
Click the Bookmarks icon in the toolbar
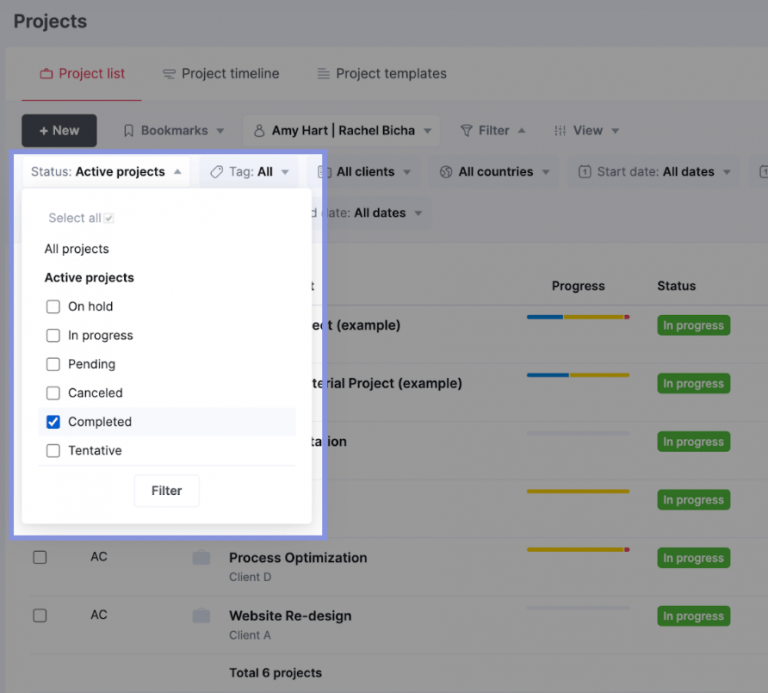(x=129, y=131)
